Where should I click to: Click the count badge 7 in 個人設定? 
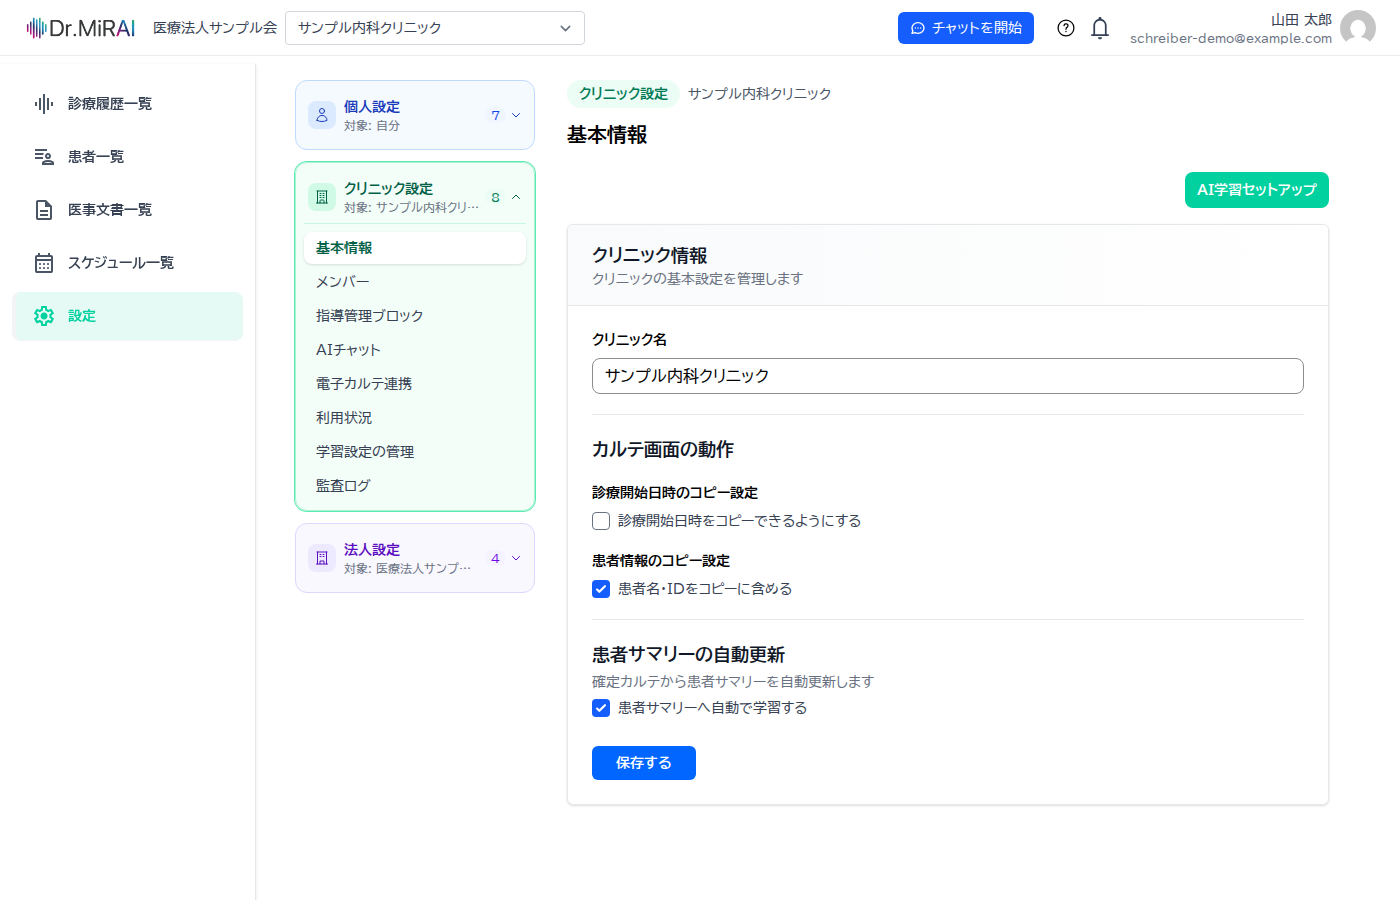tap(495, 115)
